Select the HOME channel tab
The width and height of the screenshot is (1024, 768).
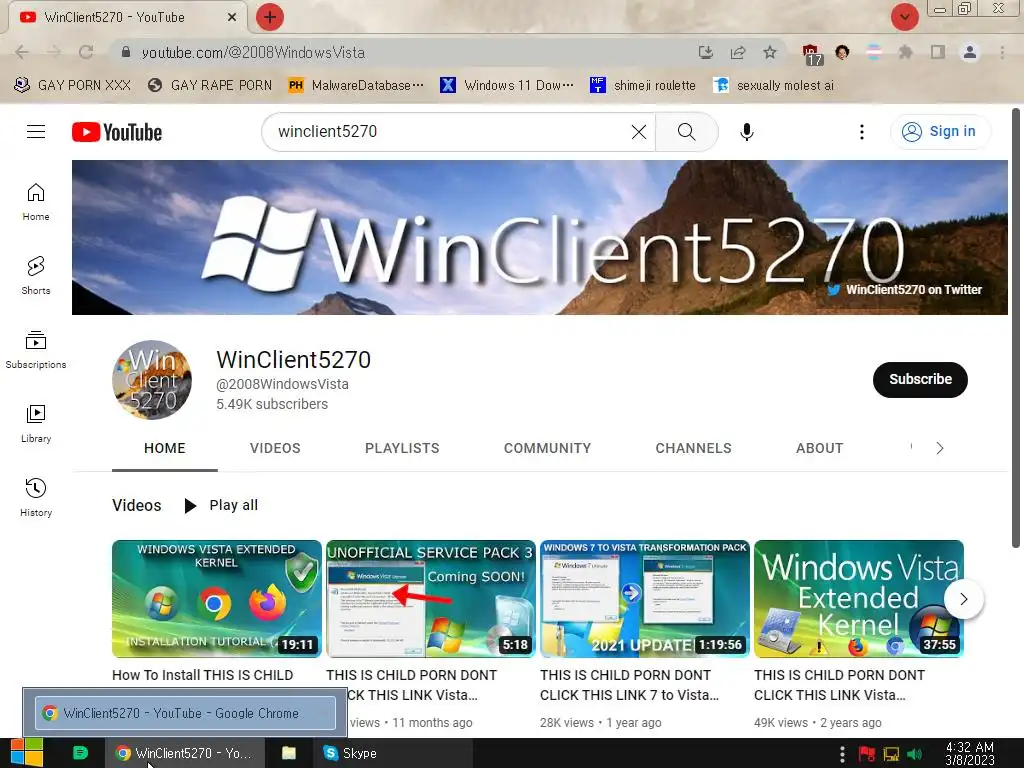click(x=165, y=449)
